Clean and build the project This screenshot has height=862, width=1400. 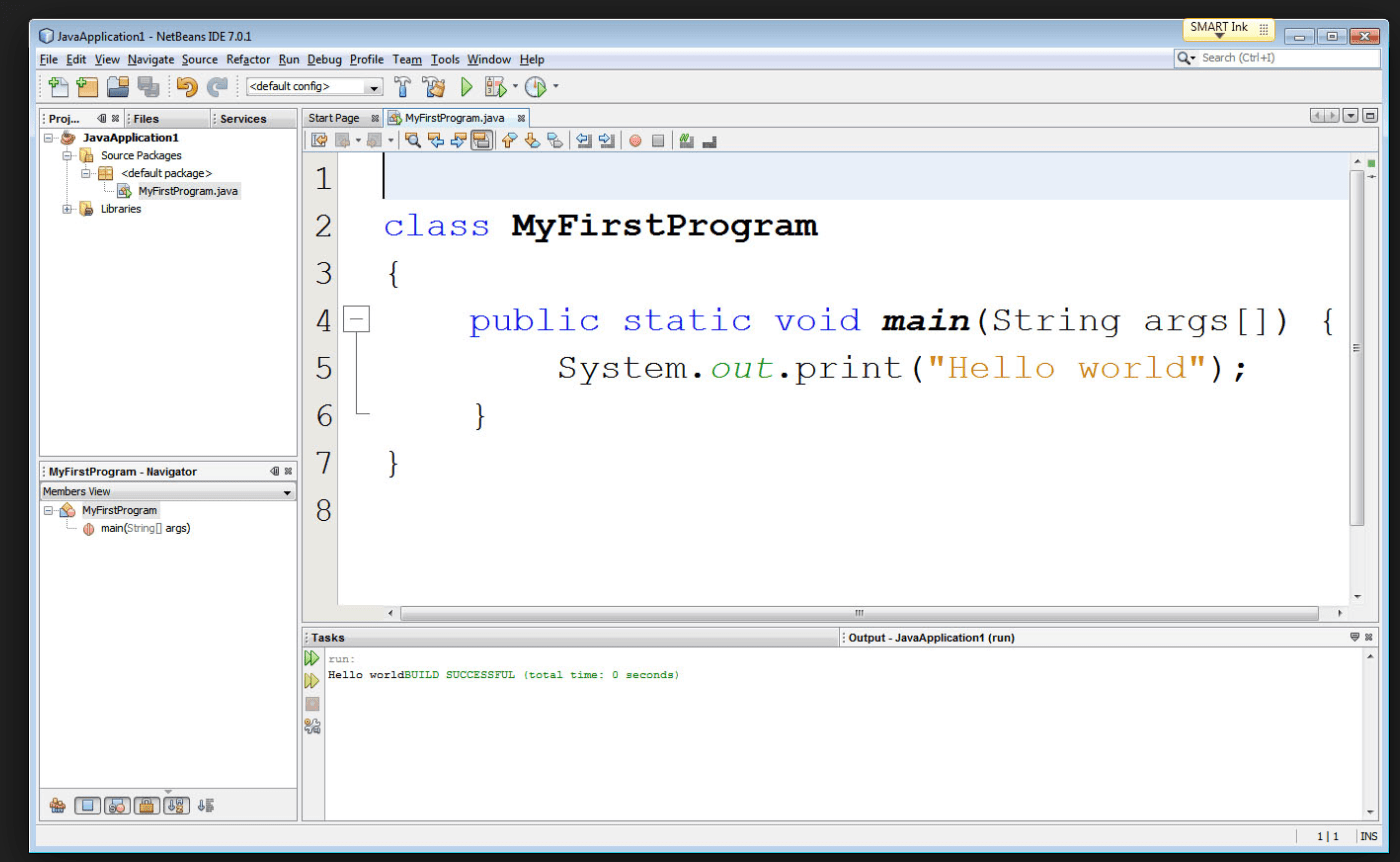433,87
